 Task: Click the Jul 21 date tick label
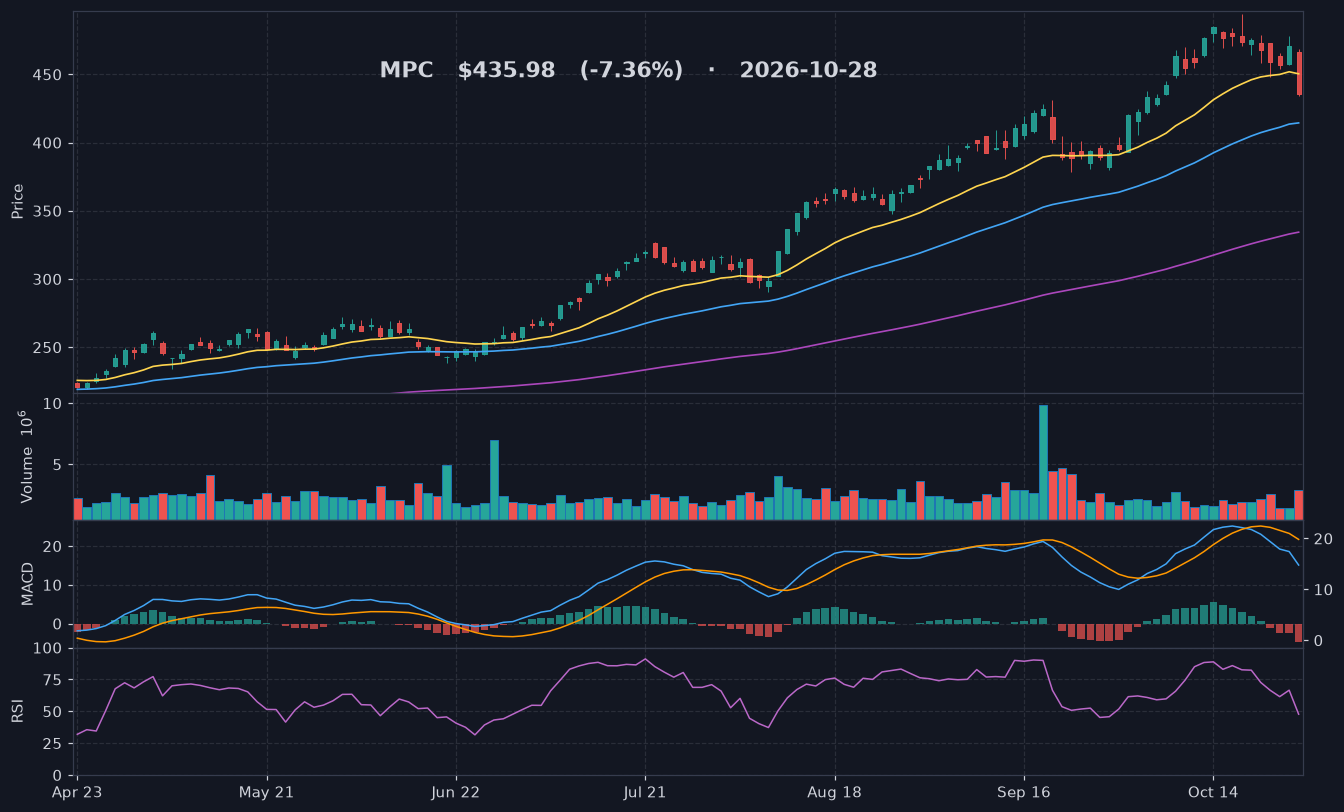pos(645,792)
